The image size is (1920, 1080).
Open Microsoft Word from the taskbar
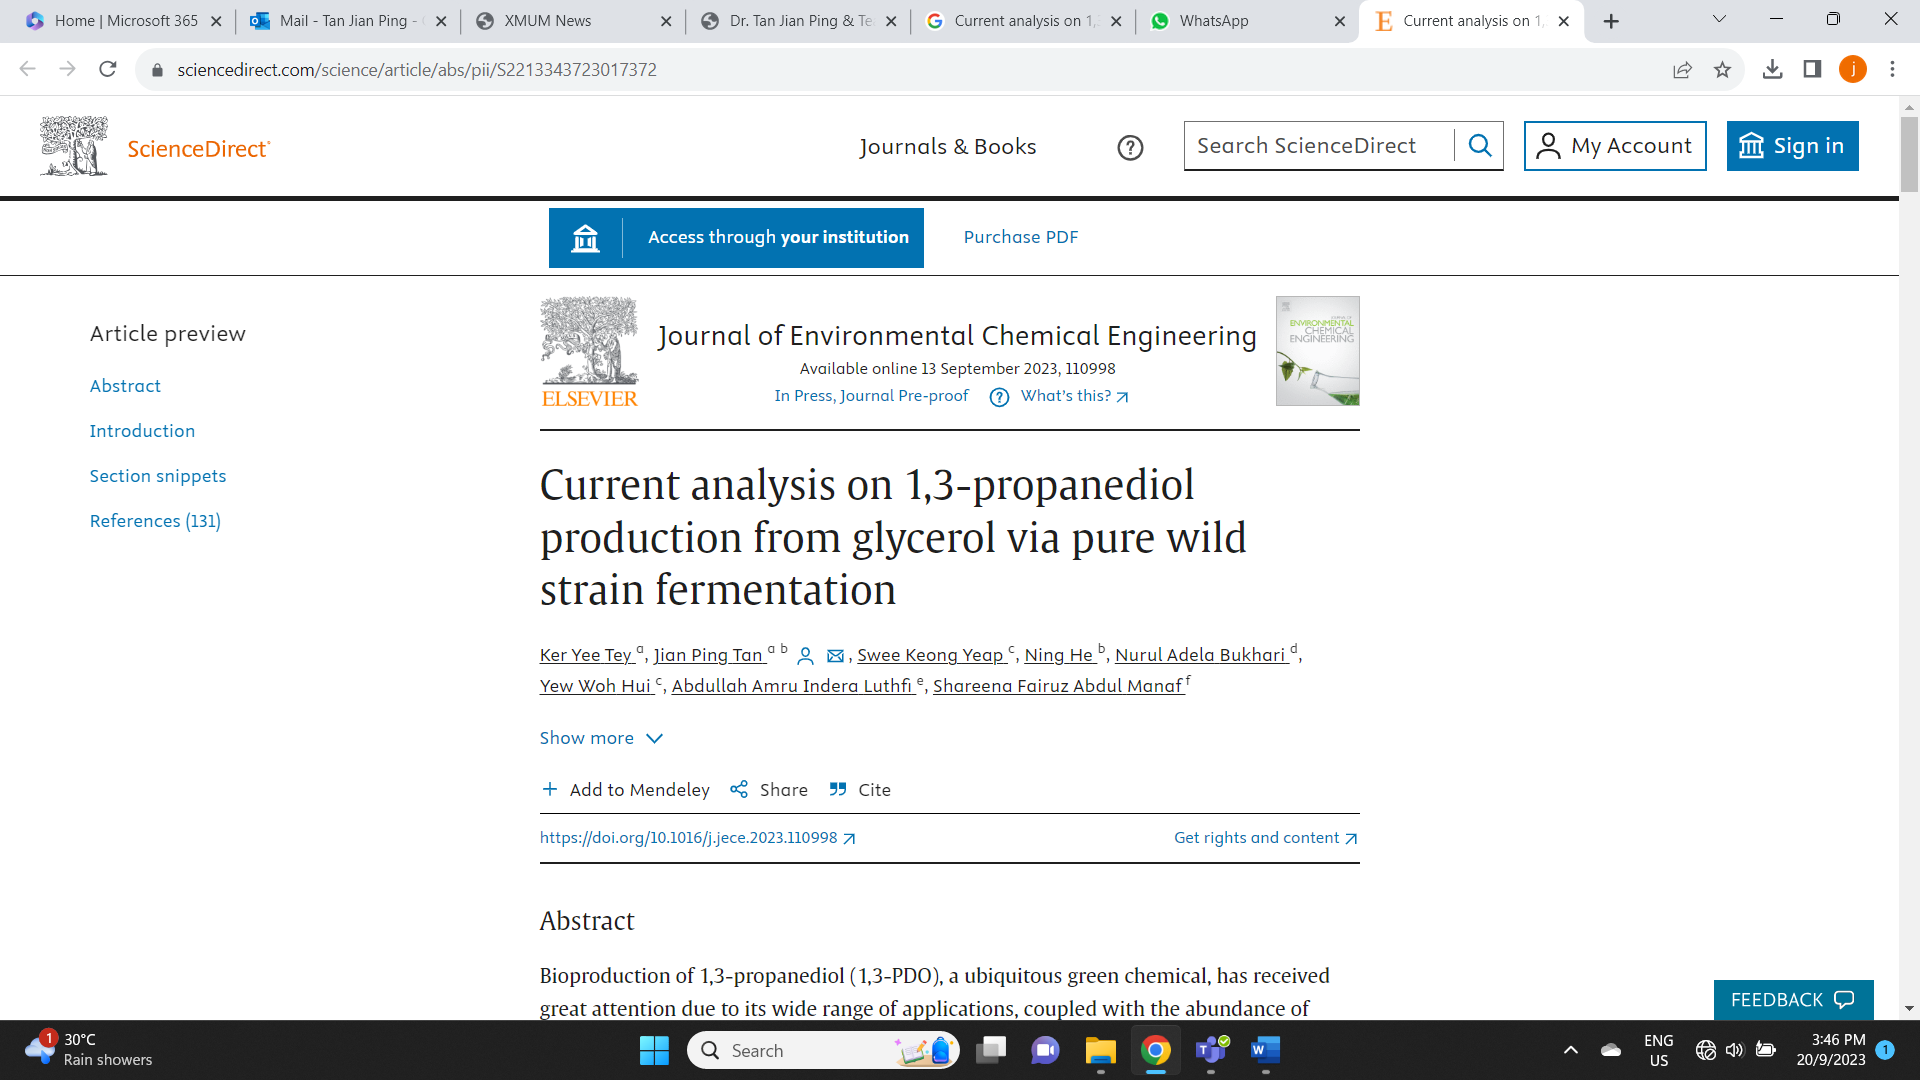tap(1265, 1050)
